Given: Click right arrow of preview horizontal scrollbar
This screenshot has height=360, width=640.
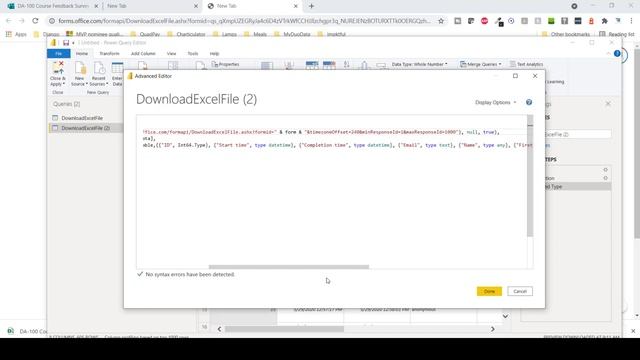Looking at the screenshot, I should (493, 329).
